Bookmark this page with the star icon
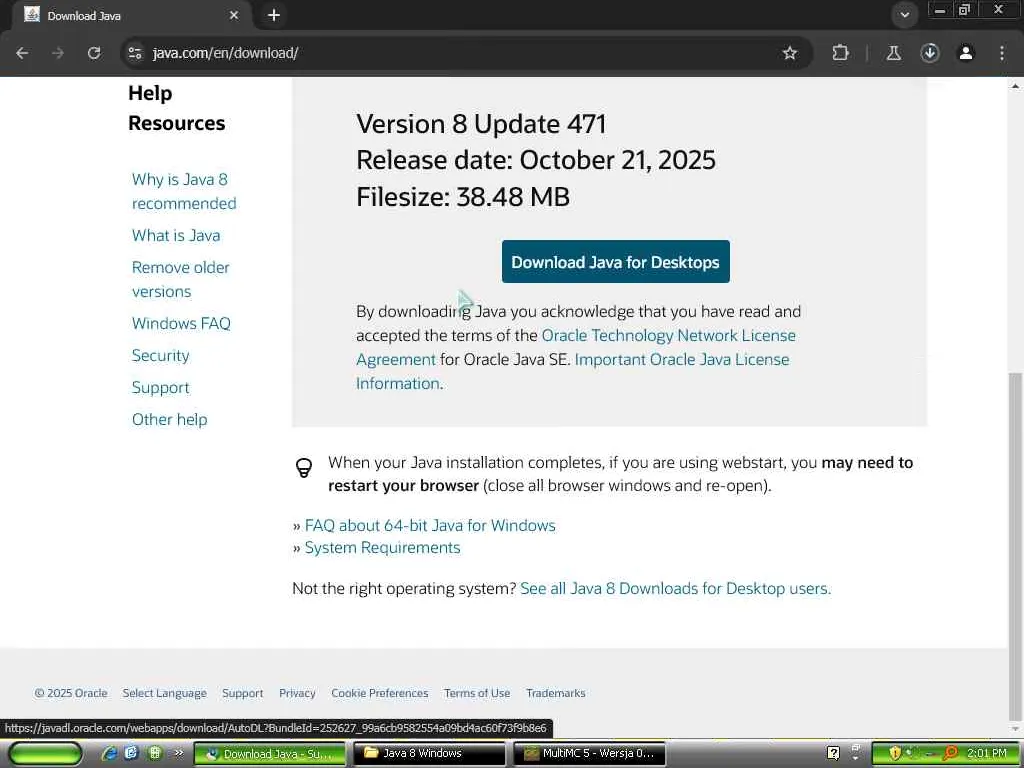Viewport: 1024px width, 768px height. pyautogui.click(x=790, y=53)
